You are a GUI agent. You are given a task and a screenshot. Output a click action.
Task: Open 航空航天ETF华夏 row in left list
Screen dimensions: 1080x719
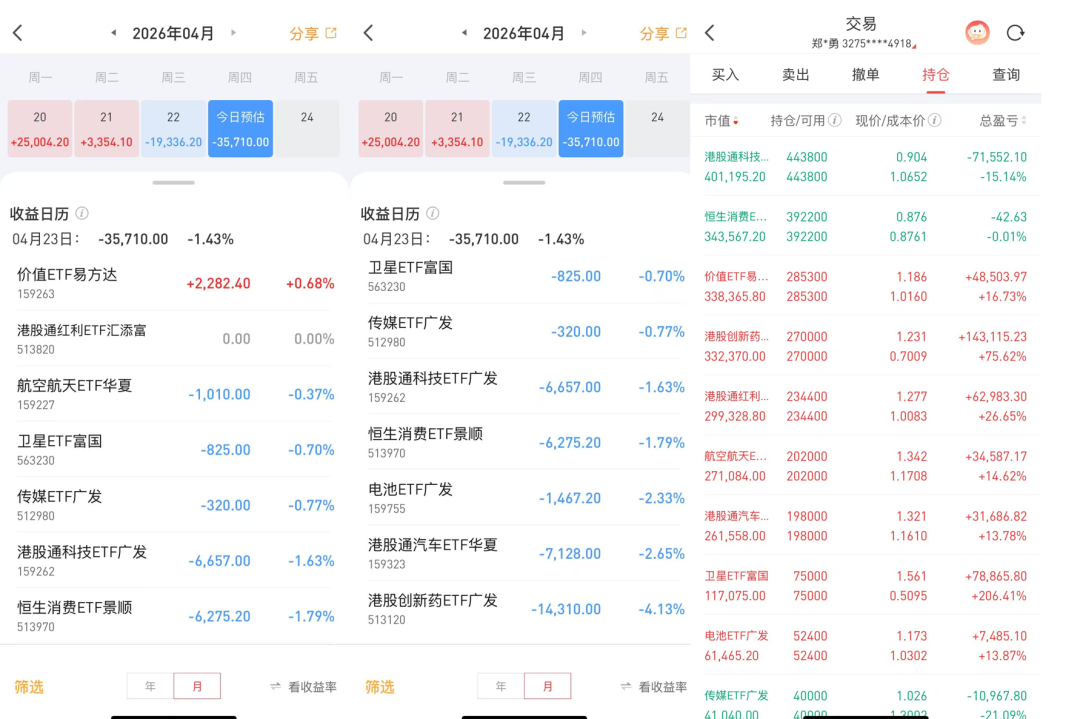click(x=175, y=394)
